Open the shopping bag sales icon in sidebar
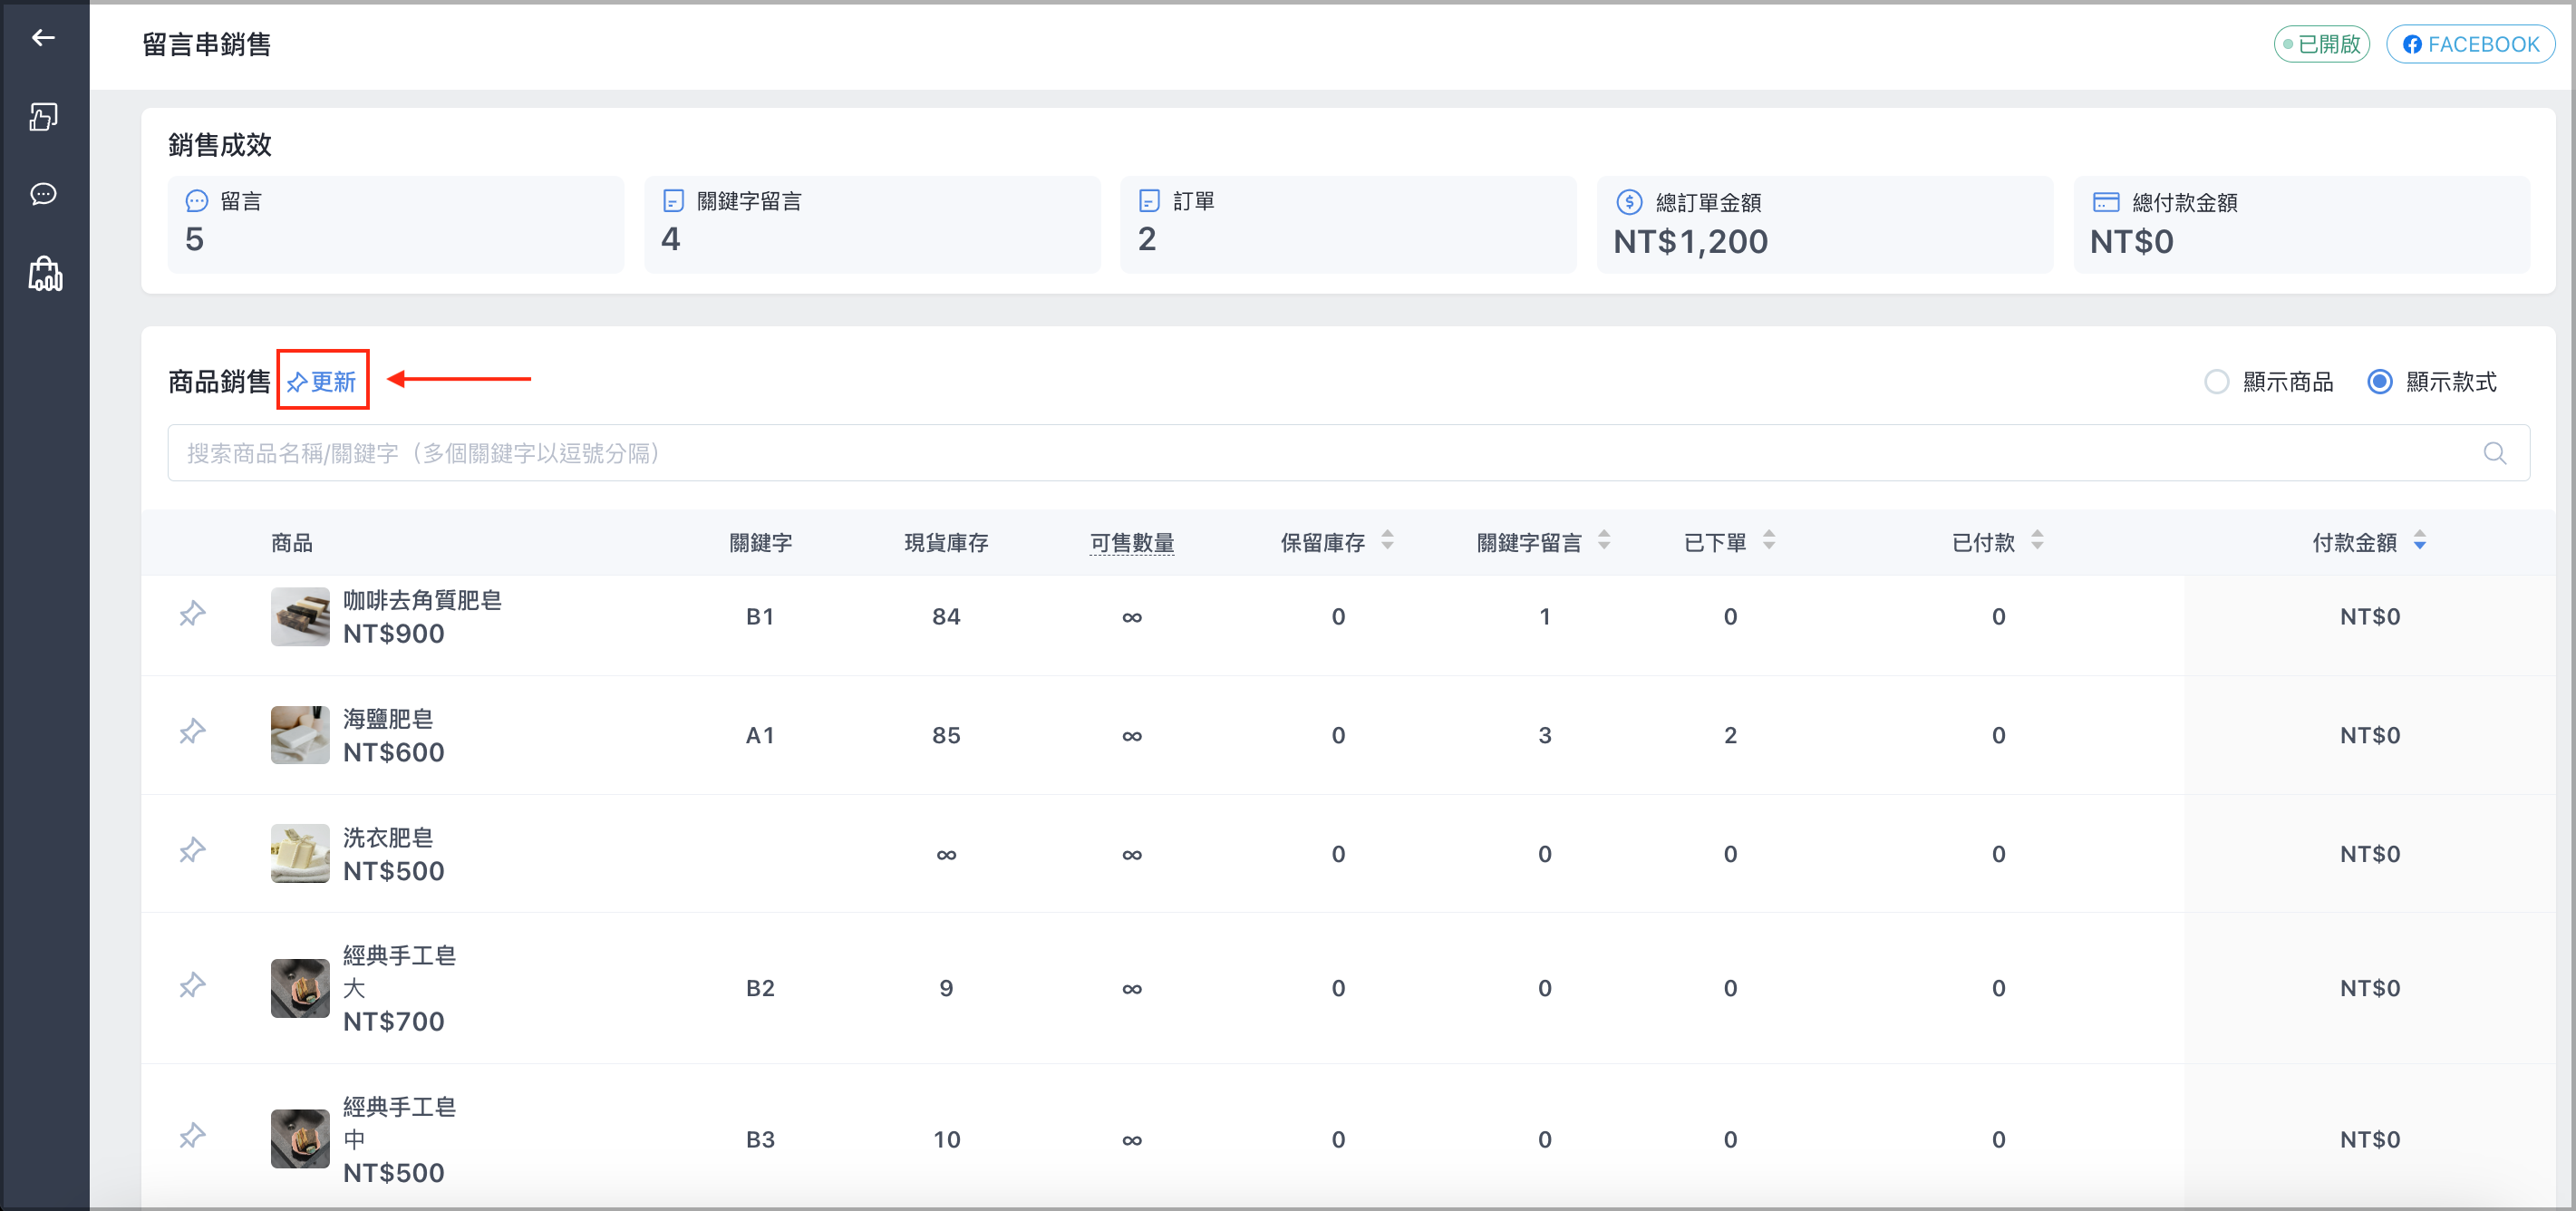The height and width of the screenshot is (1211, 2576). (45, 273)
